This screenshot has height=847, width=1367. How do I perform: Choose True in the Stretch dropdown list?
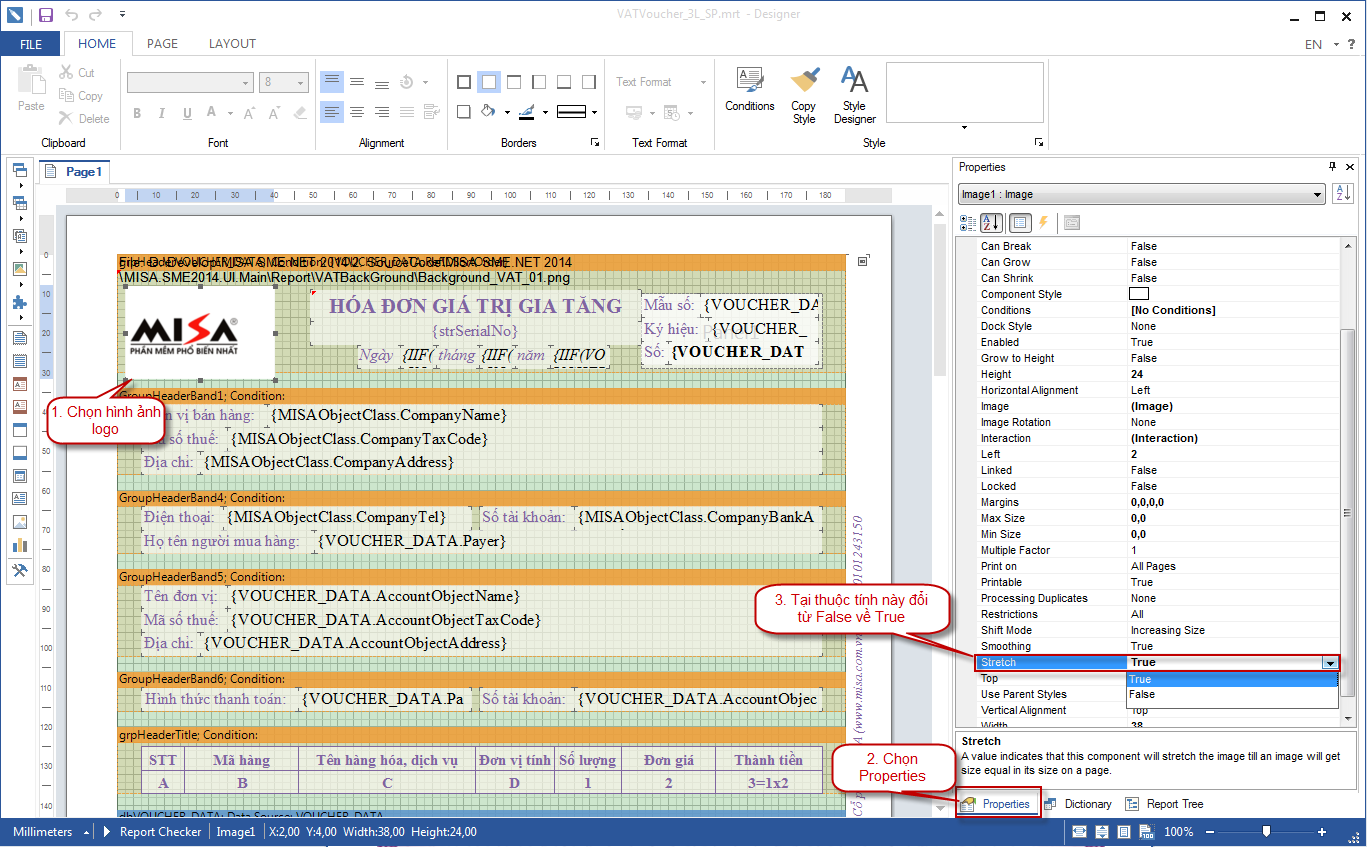click(1232, 679)
